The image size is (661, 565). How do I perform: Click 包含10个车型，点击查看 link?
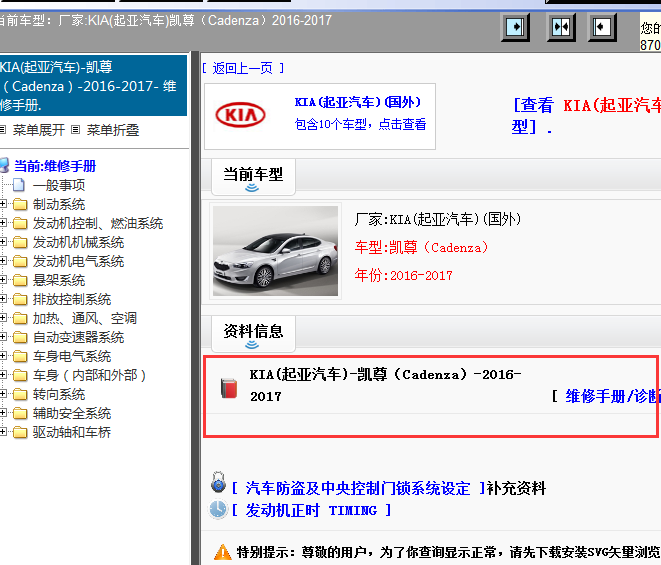(360, 124)
